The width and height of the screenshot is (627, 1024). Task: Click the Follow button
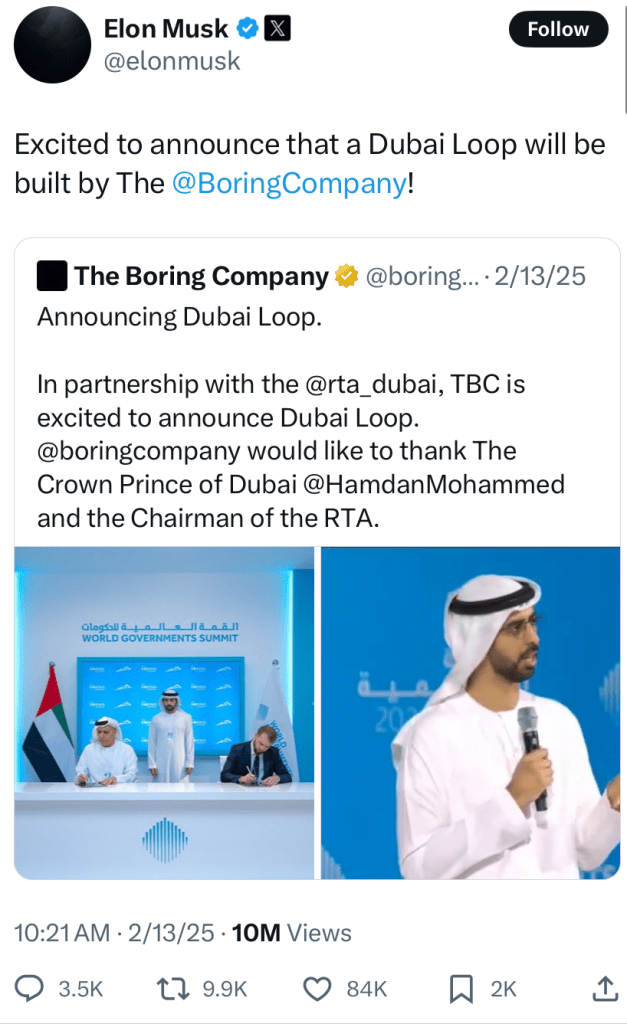[x=558, y=29]
